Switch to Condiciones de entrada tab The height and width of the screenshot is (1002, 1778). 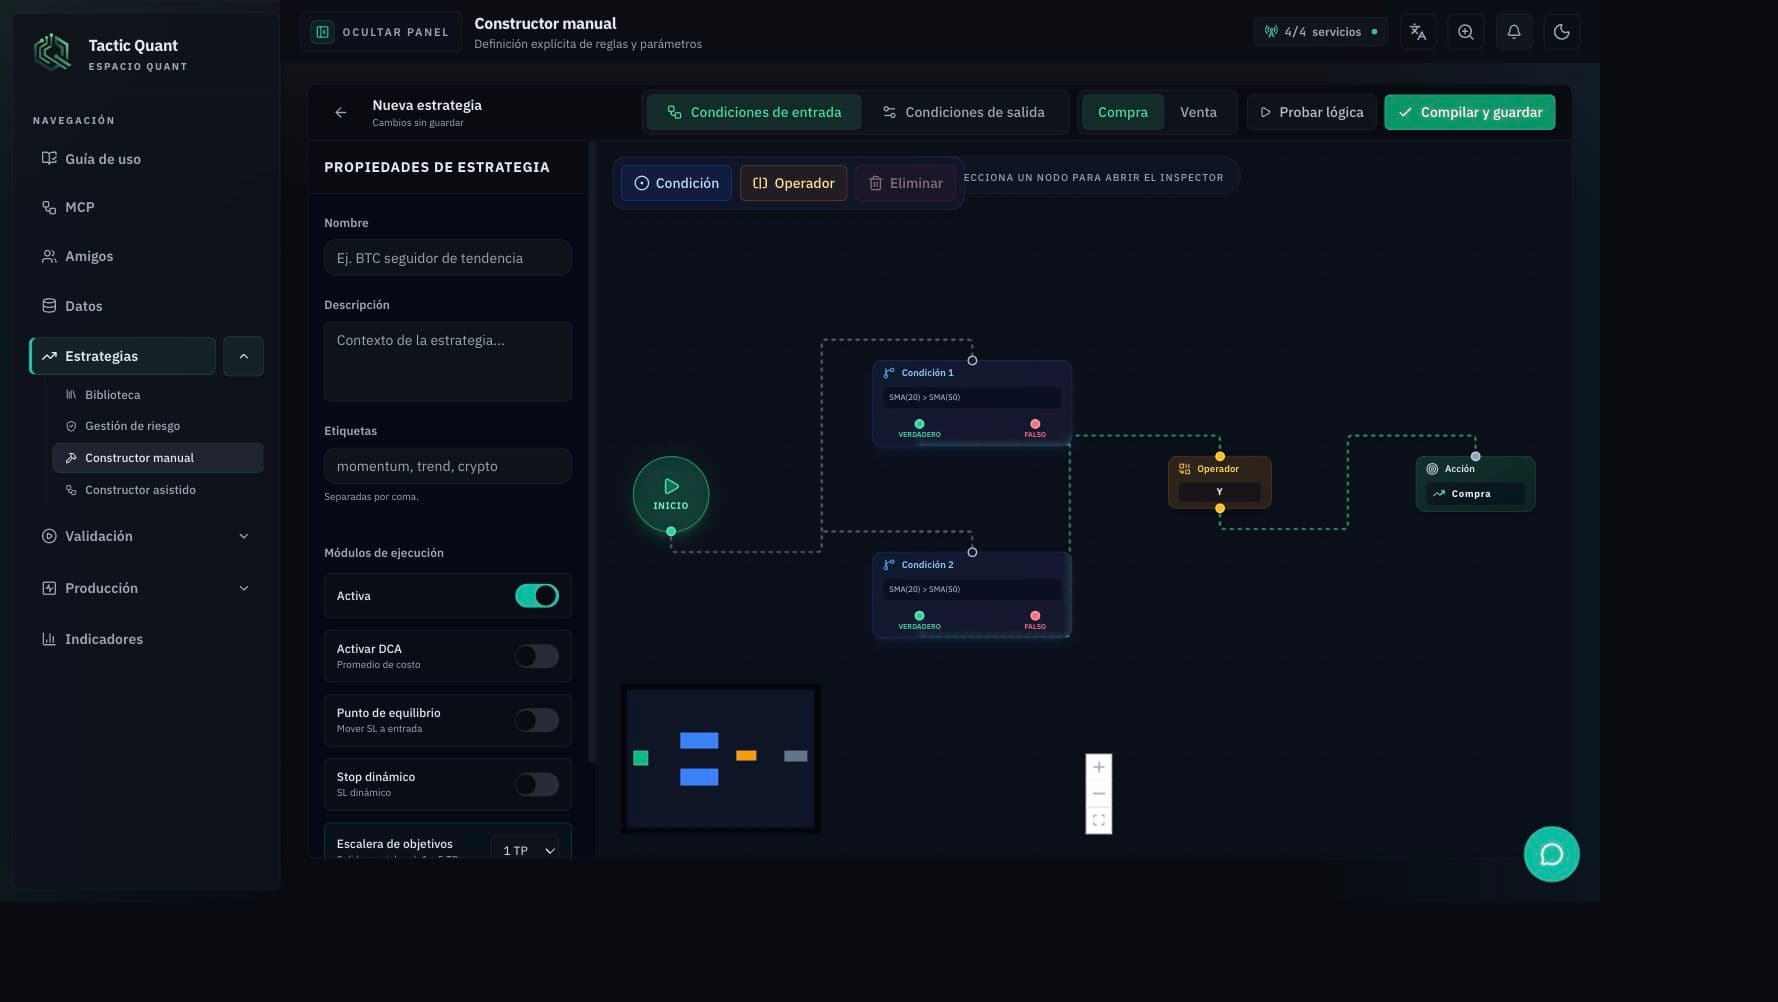755,112
